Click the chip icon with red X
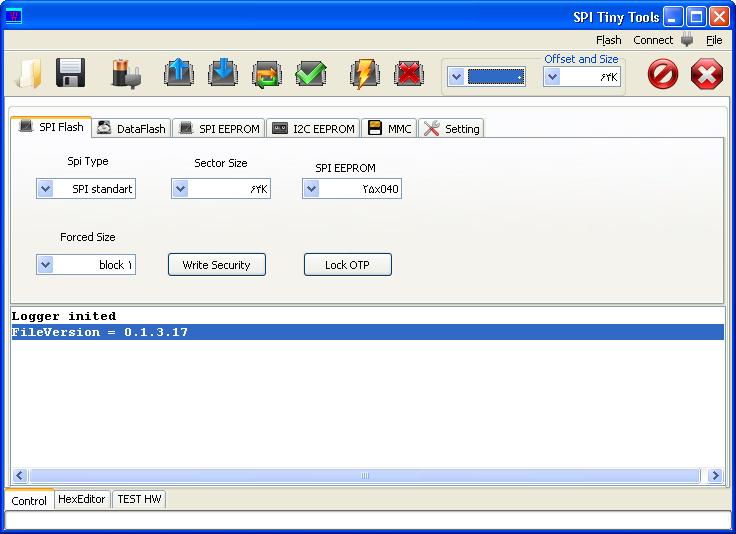Screen dimensions: 736x534 click(x=409, y=74)
